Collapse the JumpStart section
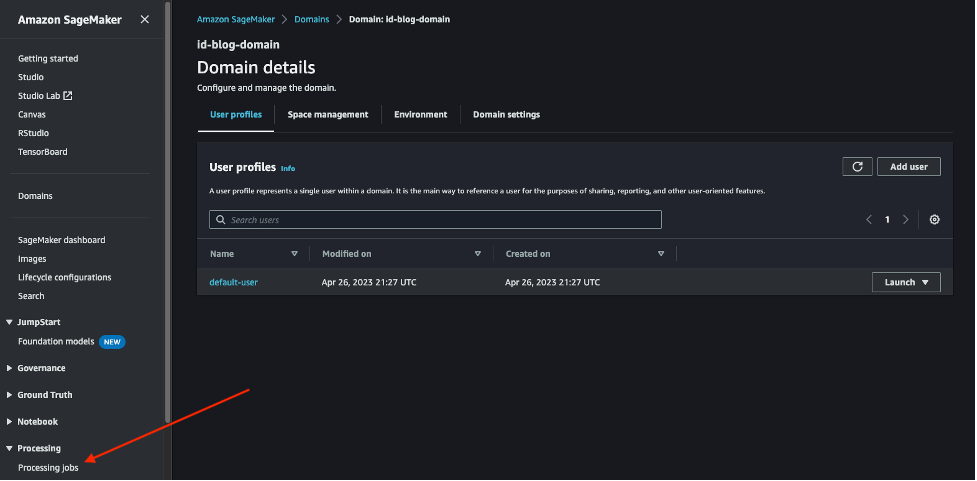Screen dimensions: 977x481 pyautogui.click(x=9, y=322)
